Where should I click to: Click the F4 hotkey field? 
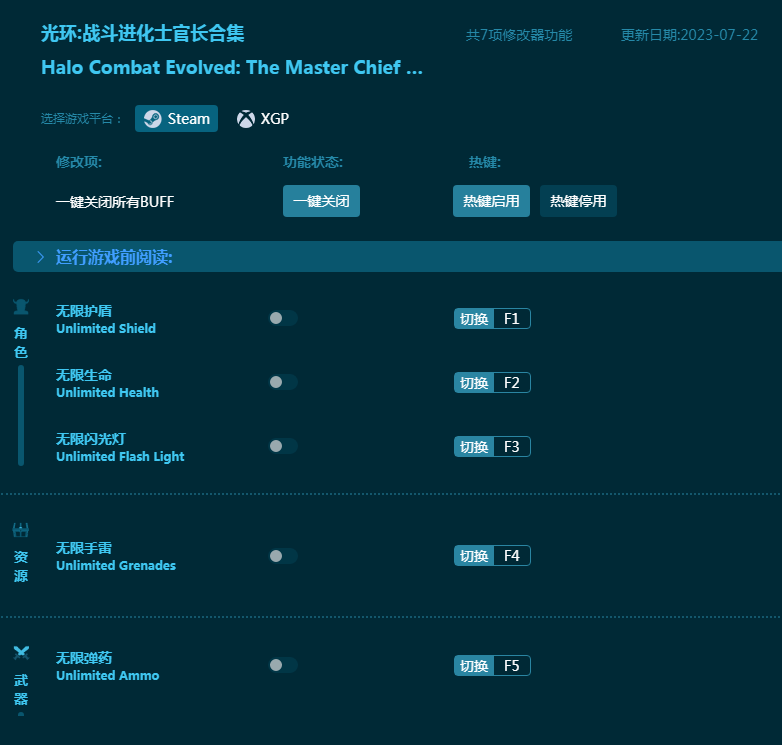tap(512, 556)
